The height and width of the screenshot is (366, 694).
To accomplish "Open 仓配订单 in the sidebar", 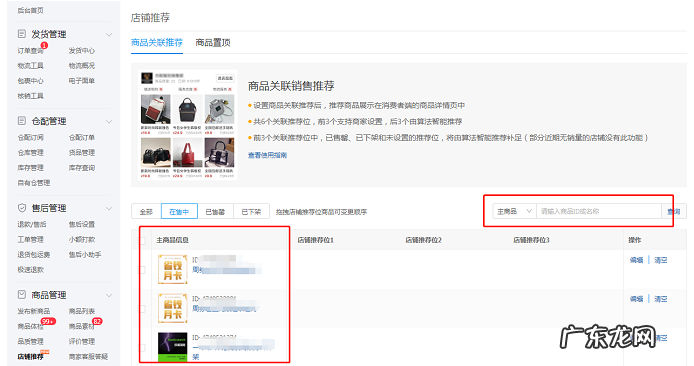I will coord(82,137).
